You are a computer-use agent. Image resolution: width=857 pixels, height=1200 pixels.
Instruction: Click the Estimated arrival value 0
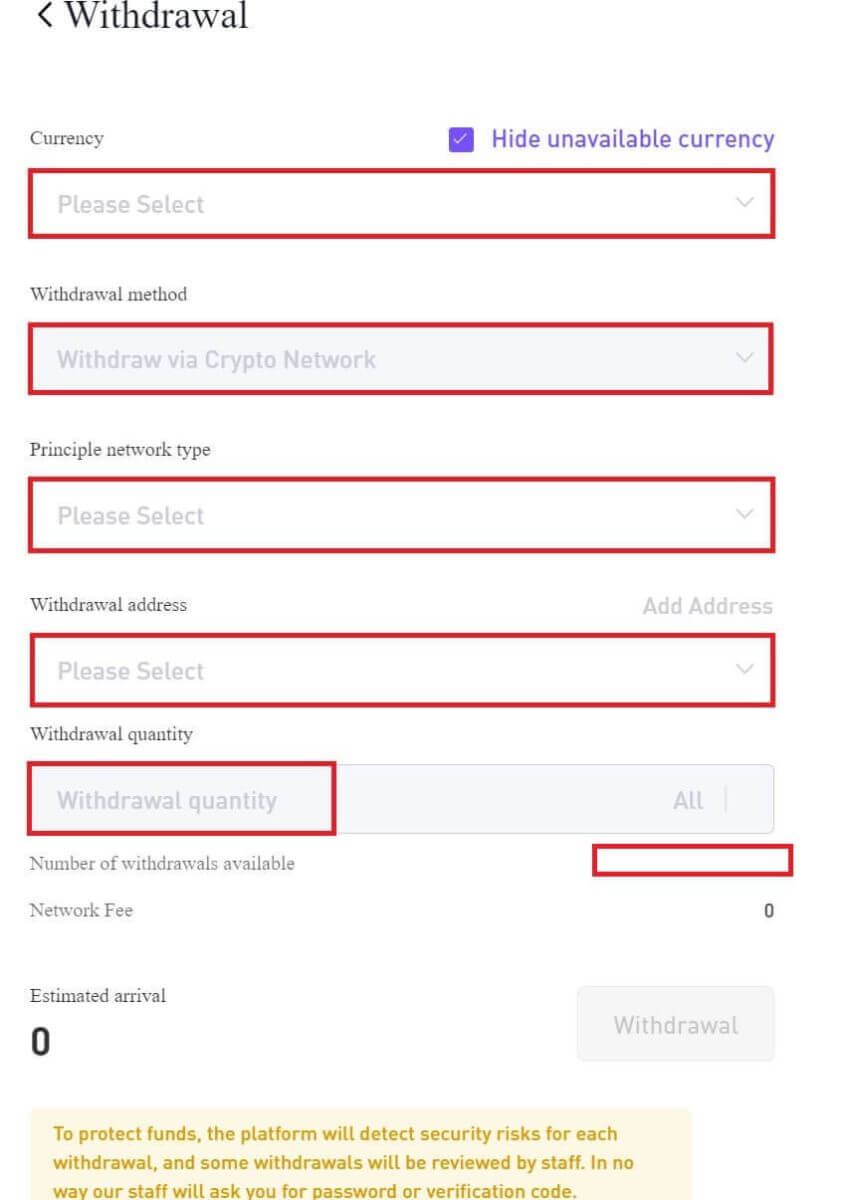(x=38, y=1041)
